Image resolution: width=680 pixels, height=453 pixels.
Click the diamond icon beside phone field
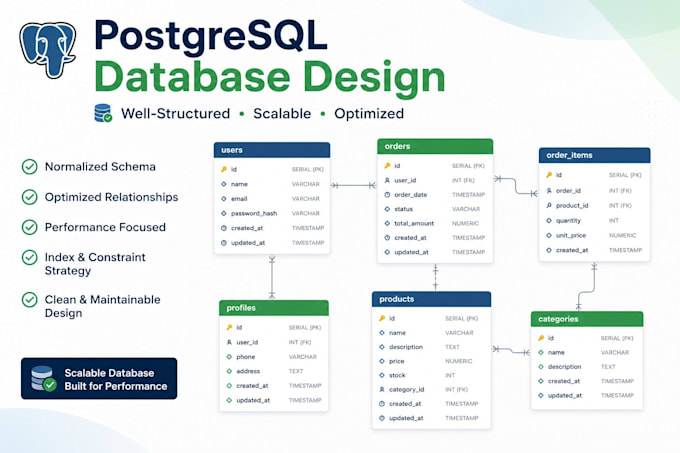click(229, 357)
